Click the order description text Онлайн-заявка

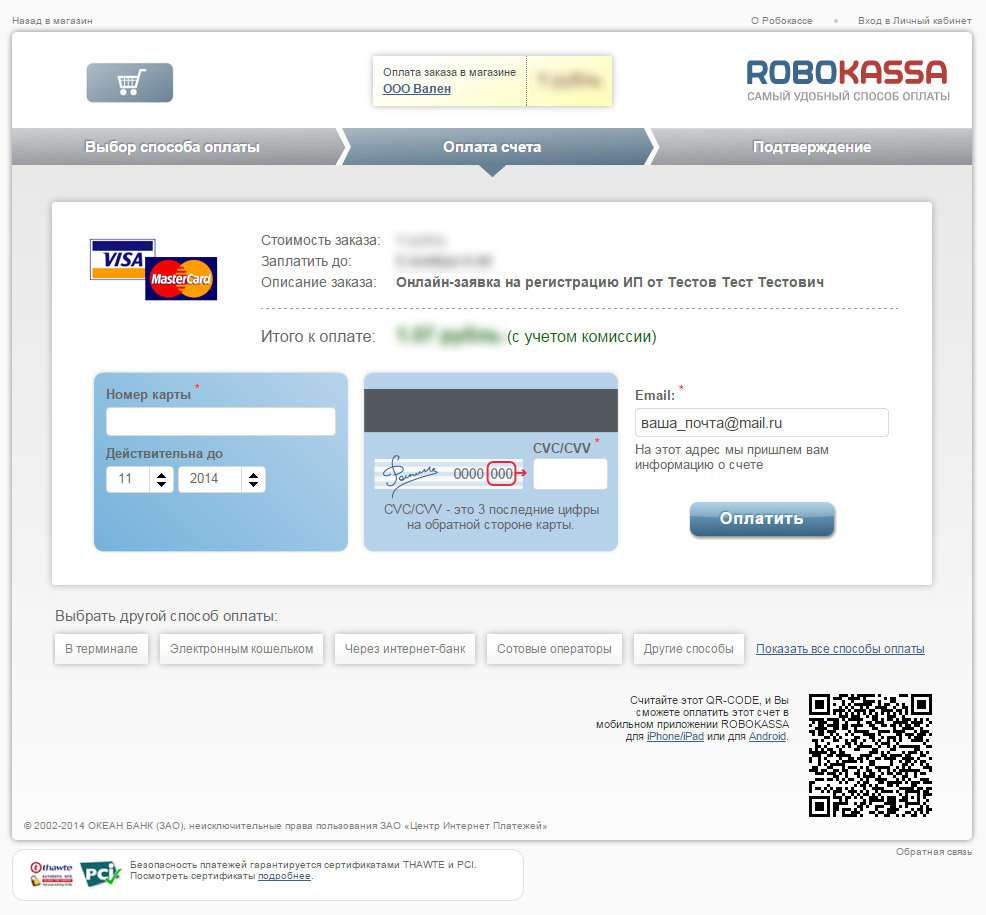(x=610, y=282)
